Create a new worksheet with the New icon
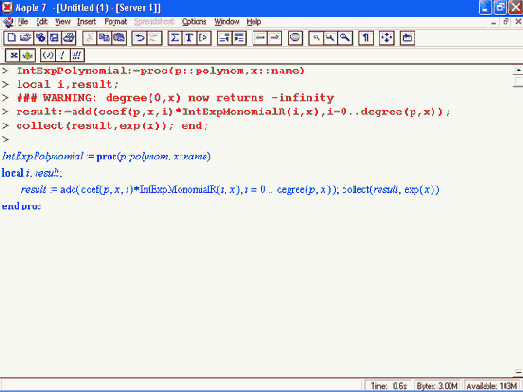 click(11, 38)
